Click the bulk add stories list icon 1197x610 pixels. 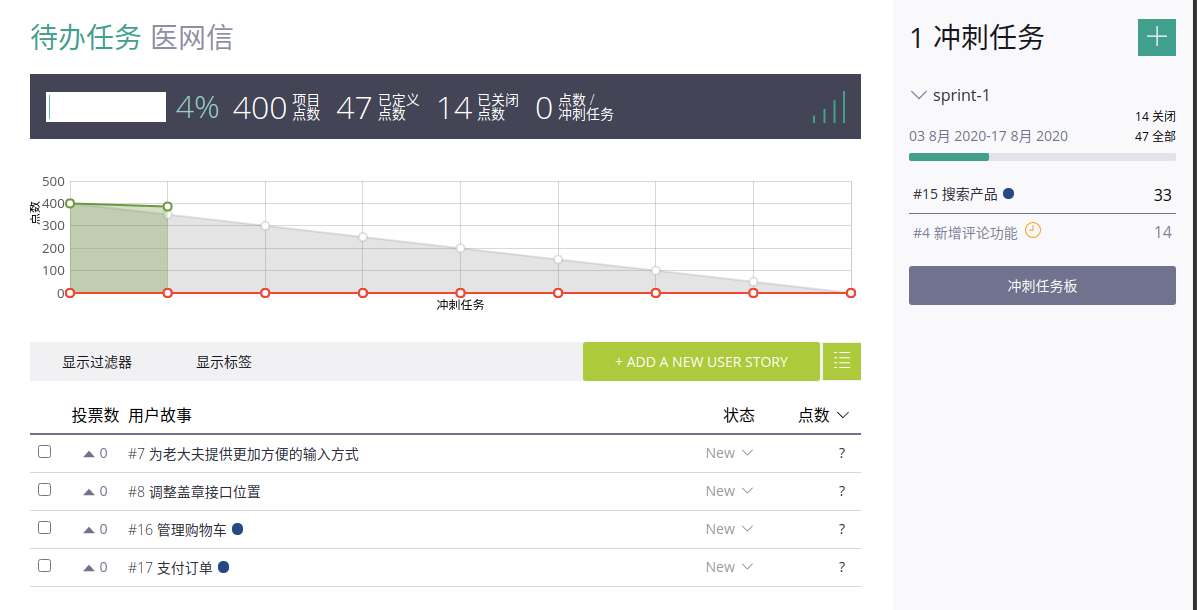tap(841, 361)
